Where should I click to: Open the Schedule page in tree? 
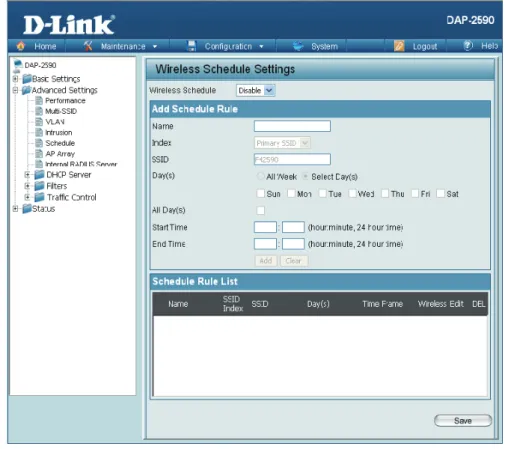[60, 143]
